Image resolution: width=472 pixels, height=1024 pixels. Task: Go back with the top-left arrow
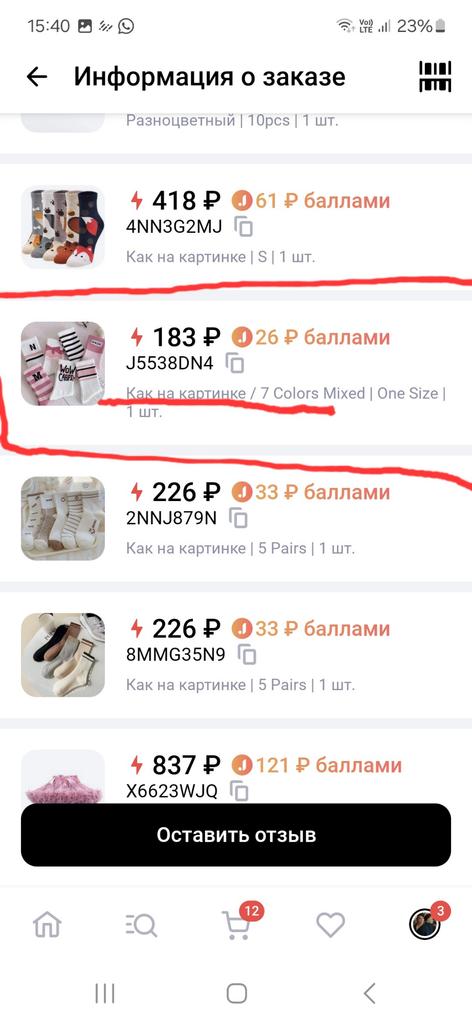pos(37,77)
